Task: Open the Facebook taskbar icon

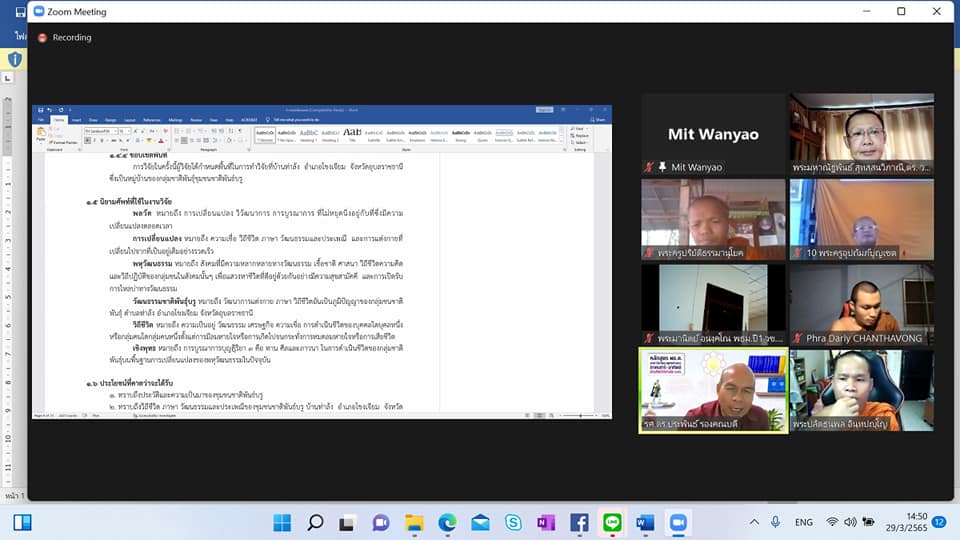Action: (x=579, y=523)
